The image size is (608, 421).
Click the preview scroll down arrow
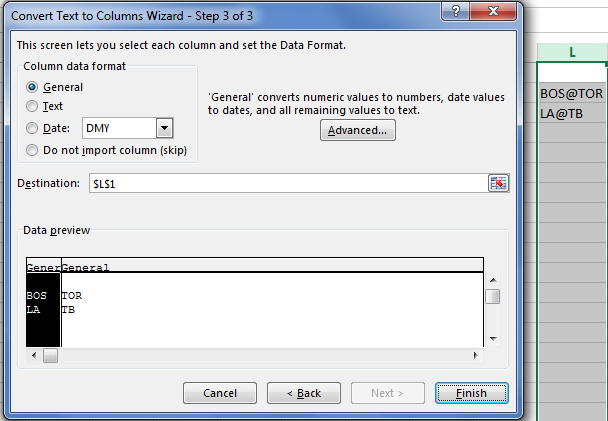(493, 338)
